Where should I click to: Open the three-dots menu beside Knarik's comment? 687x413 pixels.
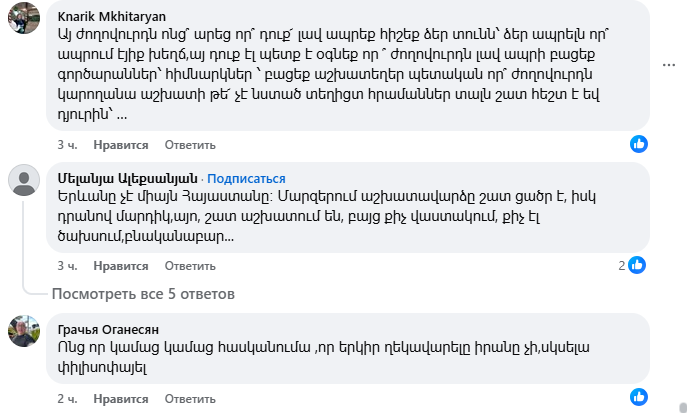670,66
